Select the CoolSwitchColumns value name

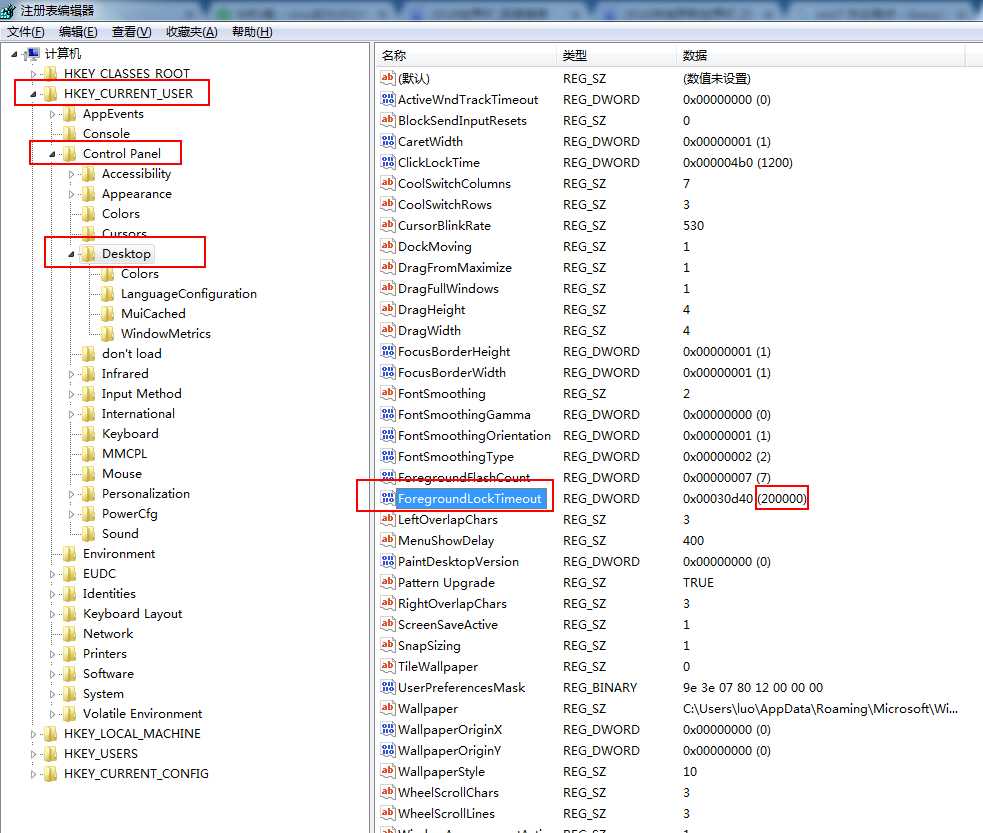tap(455, 184)
